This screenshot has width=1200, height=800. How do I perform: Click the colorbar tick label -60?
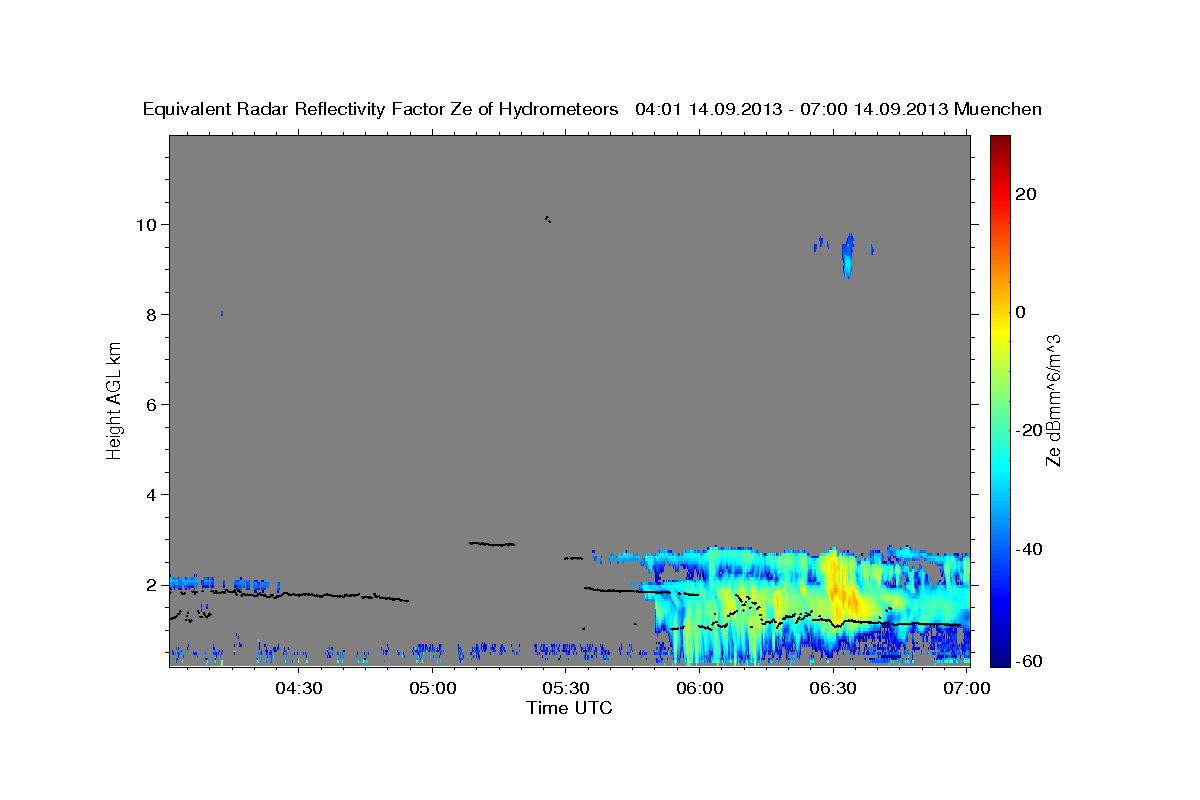tap(1029, 660)
